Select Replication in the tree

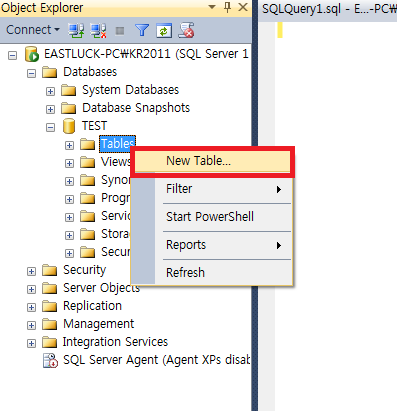click(x=92, y=306)
